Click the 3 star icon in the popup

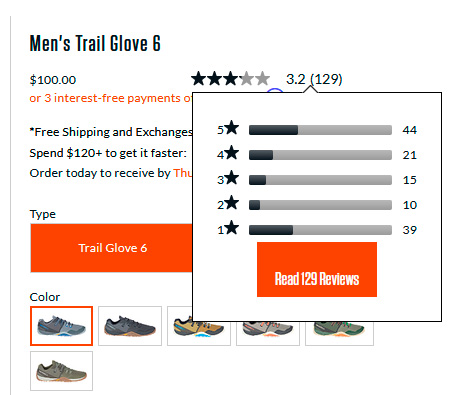[x=231, y=178]
